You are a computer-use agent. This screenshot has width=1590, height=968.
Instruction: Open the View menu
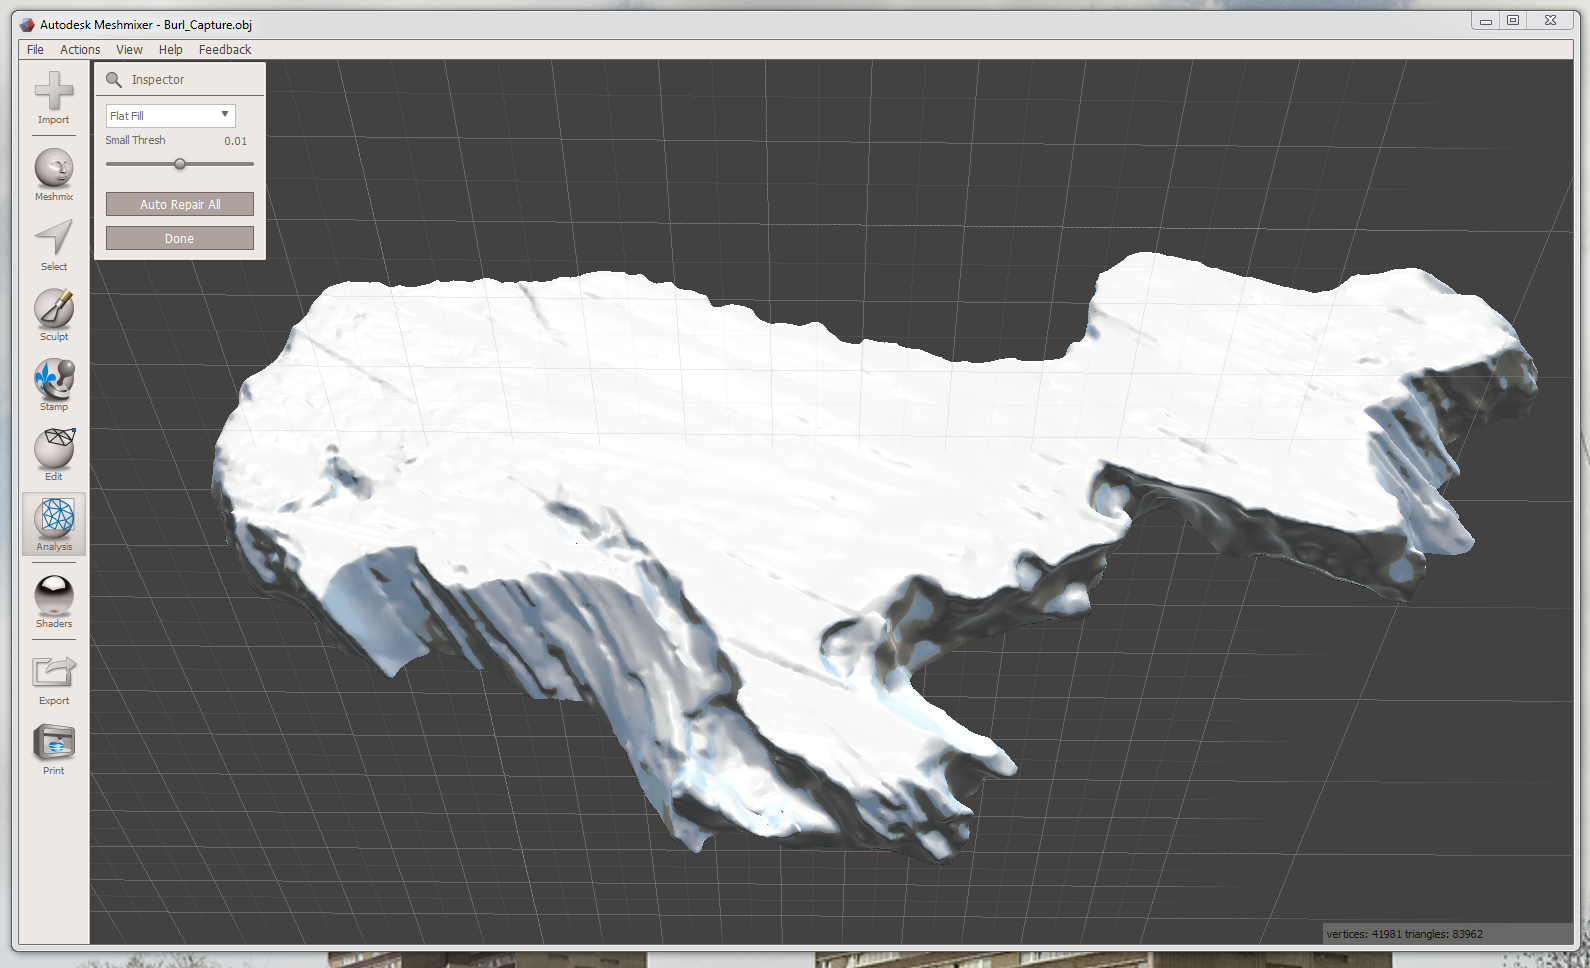click(129, 49)
